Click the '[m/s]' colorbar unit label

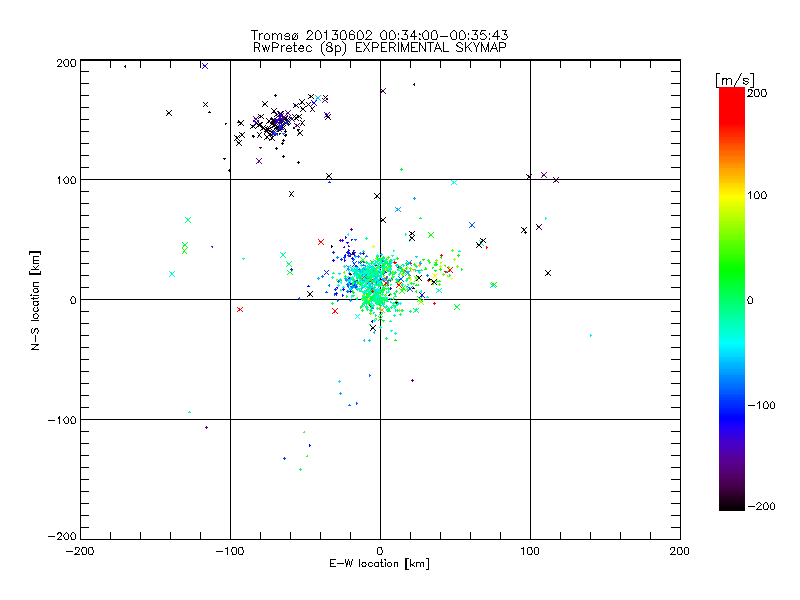point(735,81)
